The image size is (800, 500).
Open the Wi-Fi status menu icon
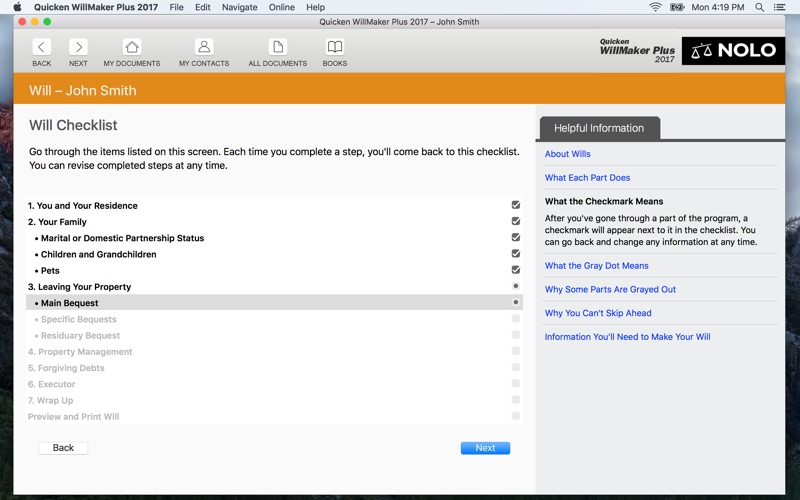click(x=656, y=7)
